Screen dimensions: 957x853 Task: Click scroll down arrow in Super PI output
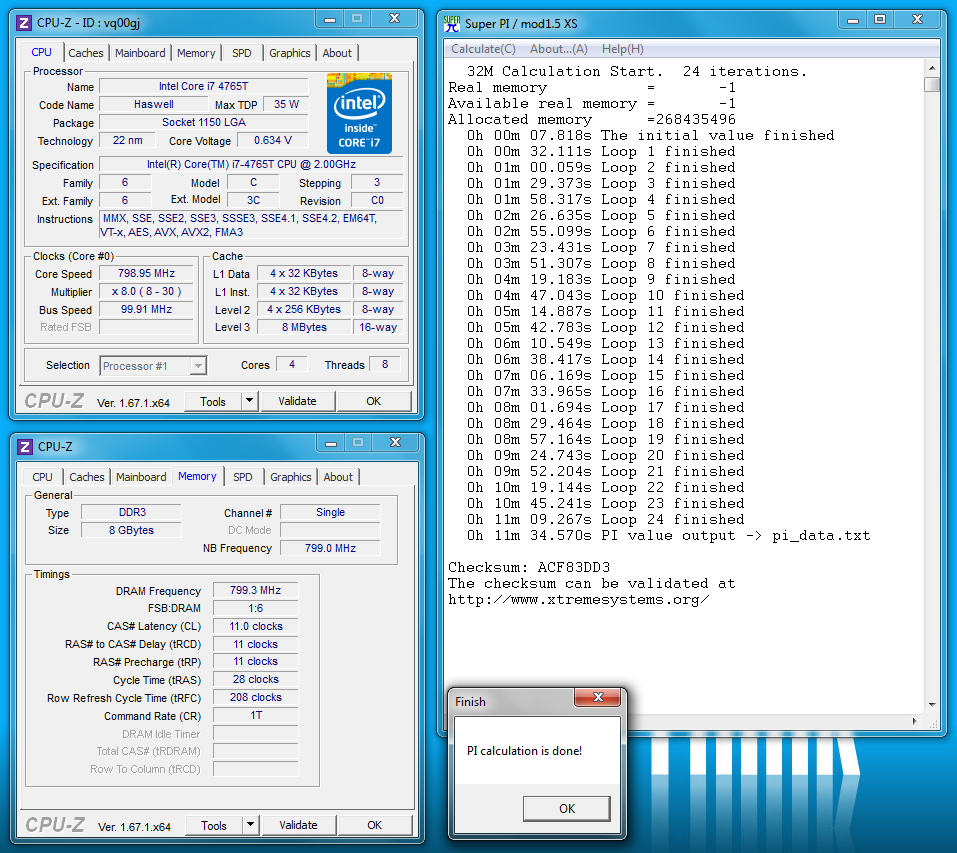(931, 704)
